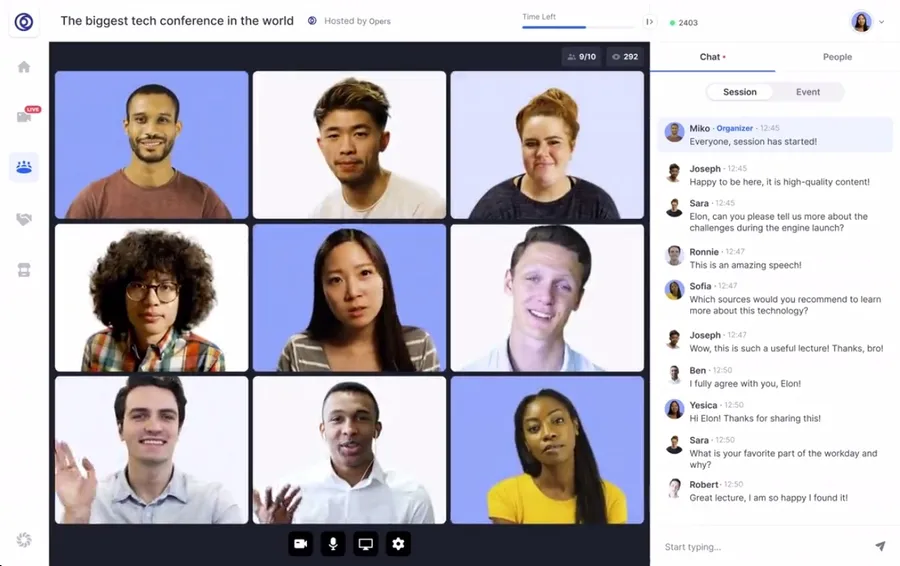
Task: Expand the profile avatar dropdown arrow
Action: (x=882, y=22)
